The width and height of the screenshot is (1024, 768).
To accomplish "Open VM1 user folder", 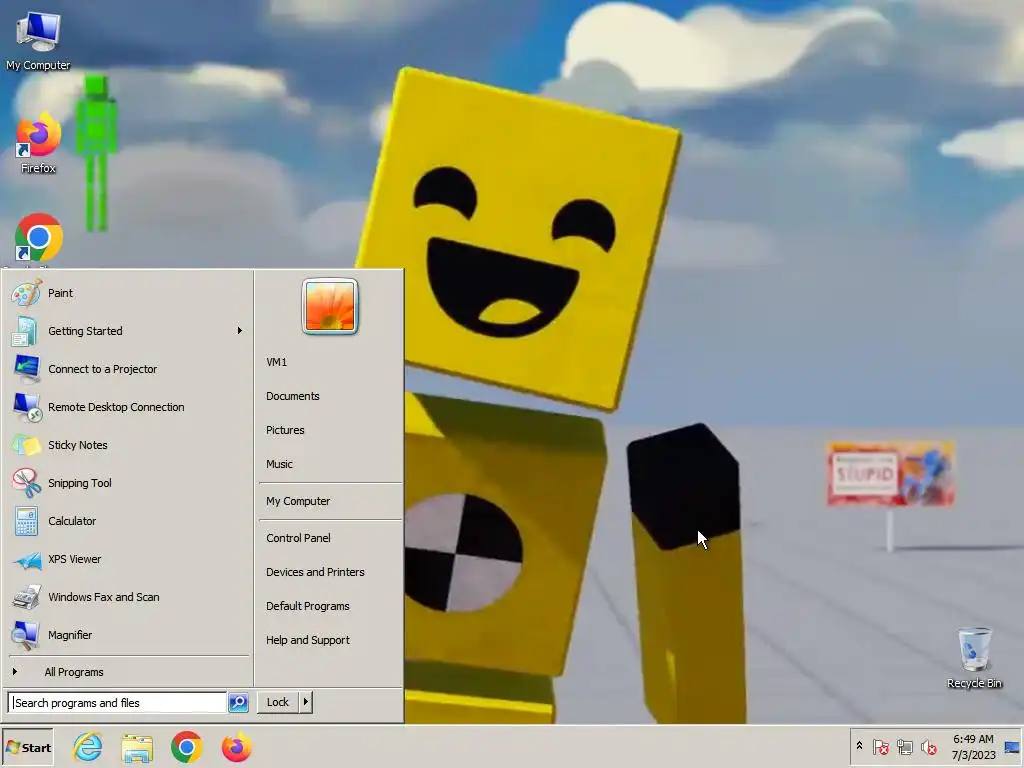I will 276,362.
